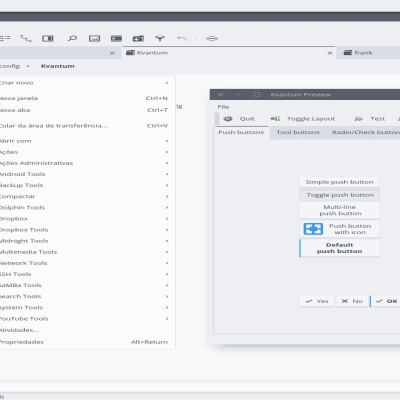
Task: Open the search magnifier tool
Action: click(72, 38)
